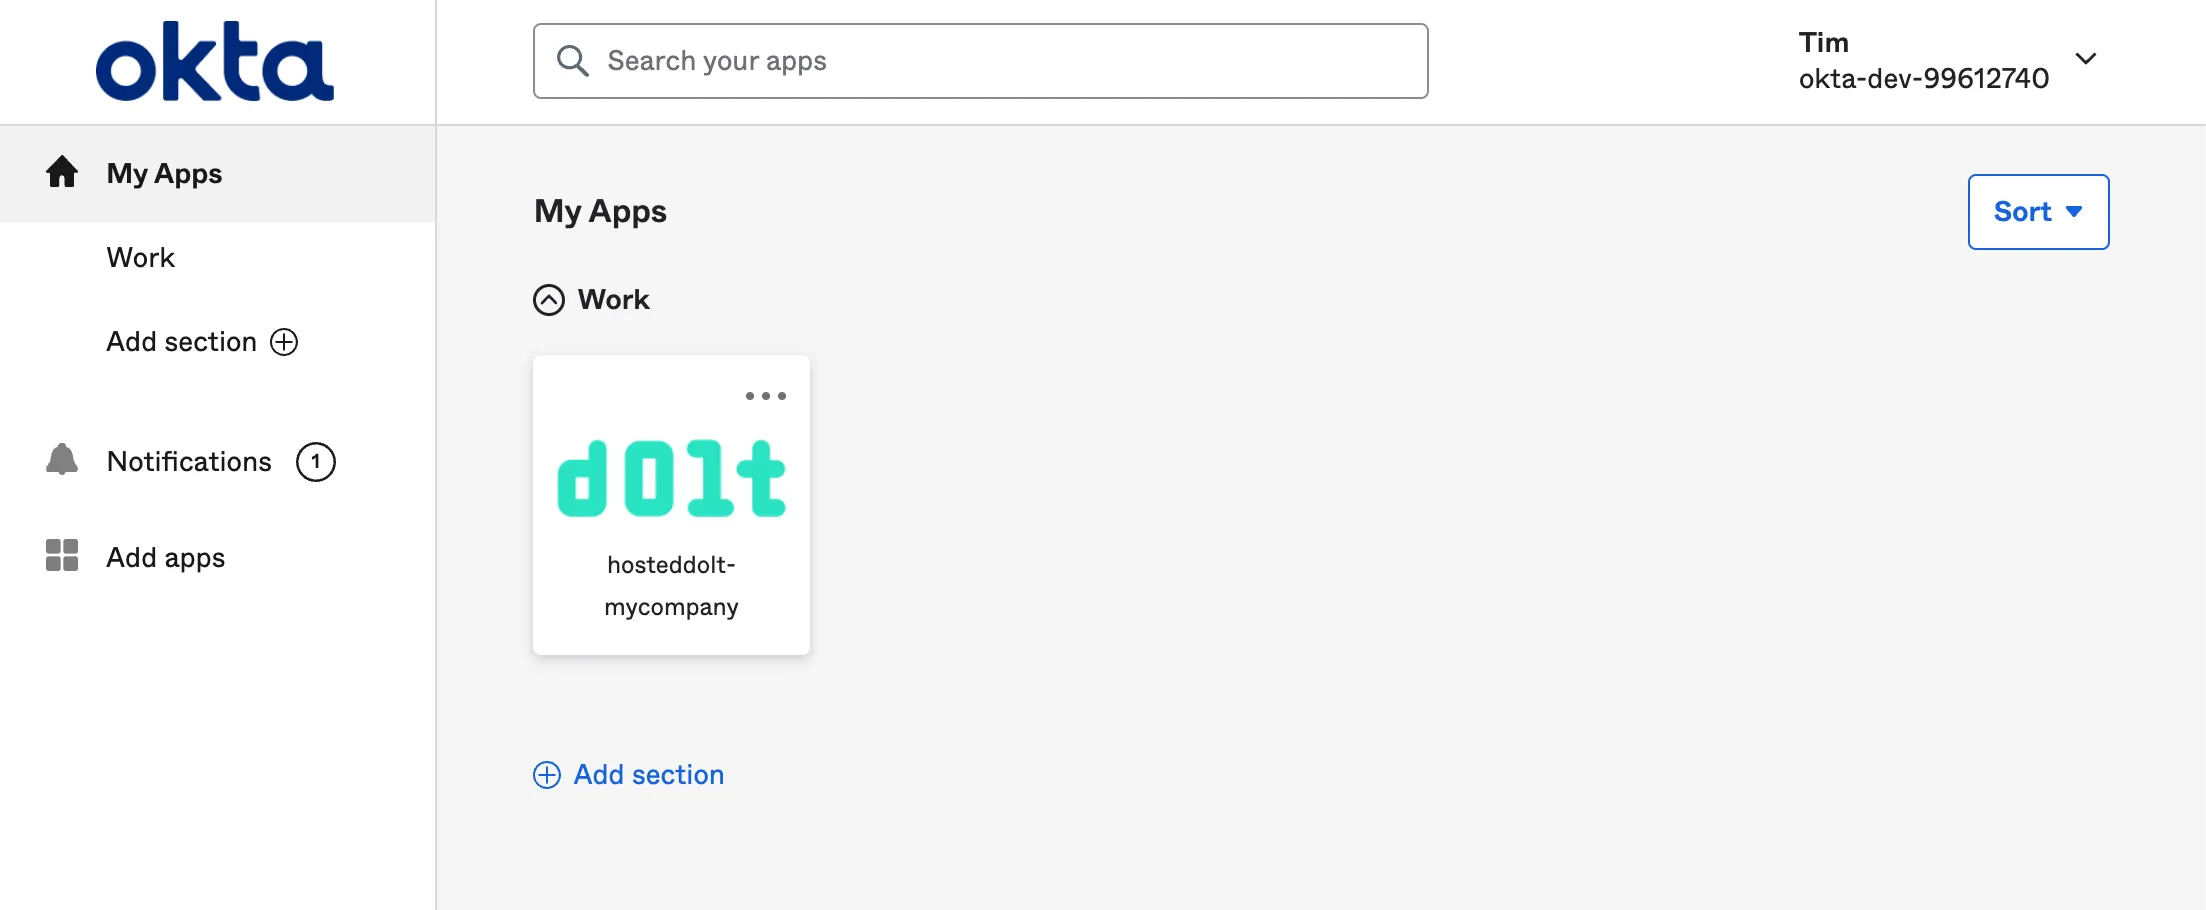Open the Sort dropdown
Image resolution: width=2206 pixels, height=910 pixels.
(x=2037, y=211)
